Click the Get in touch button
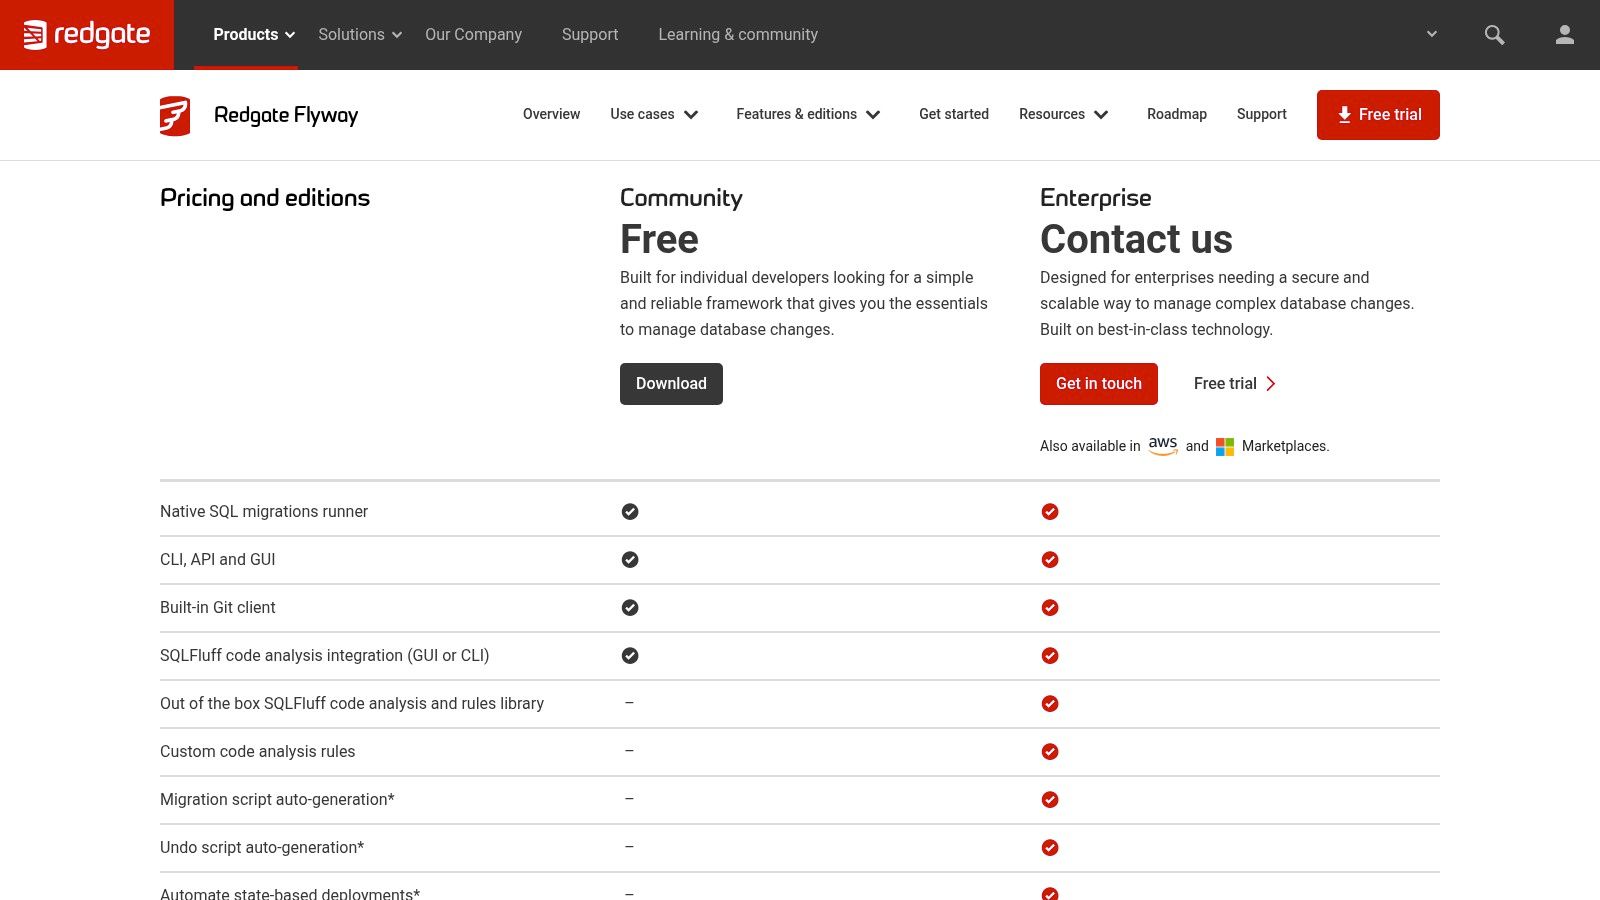Screen dimensions: 1600x900 click(x=1099, y=384)
